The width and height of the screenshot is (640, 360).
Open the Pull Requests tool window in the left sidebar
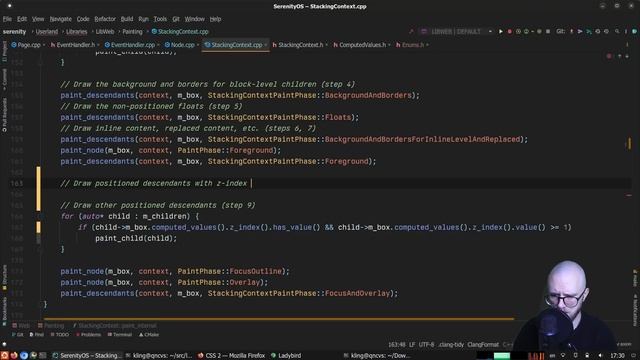click(x=4, y=115)
